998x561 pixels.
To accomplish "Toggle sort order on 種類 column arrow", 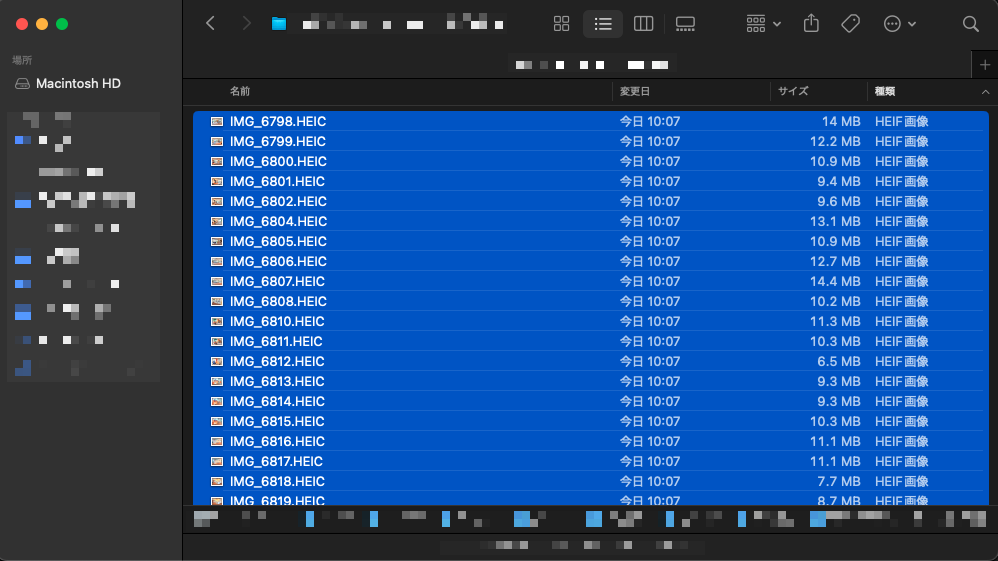I will [x=985, y=91].
